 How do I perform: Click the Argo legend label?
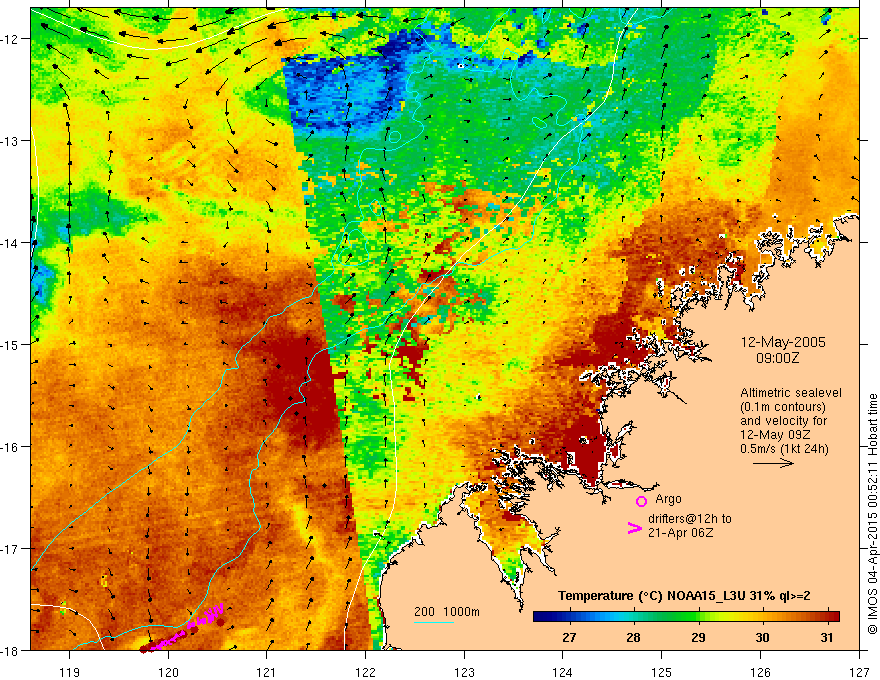click(x=668, y=499)
